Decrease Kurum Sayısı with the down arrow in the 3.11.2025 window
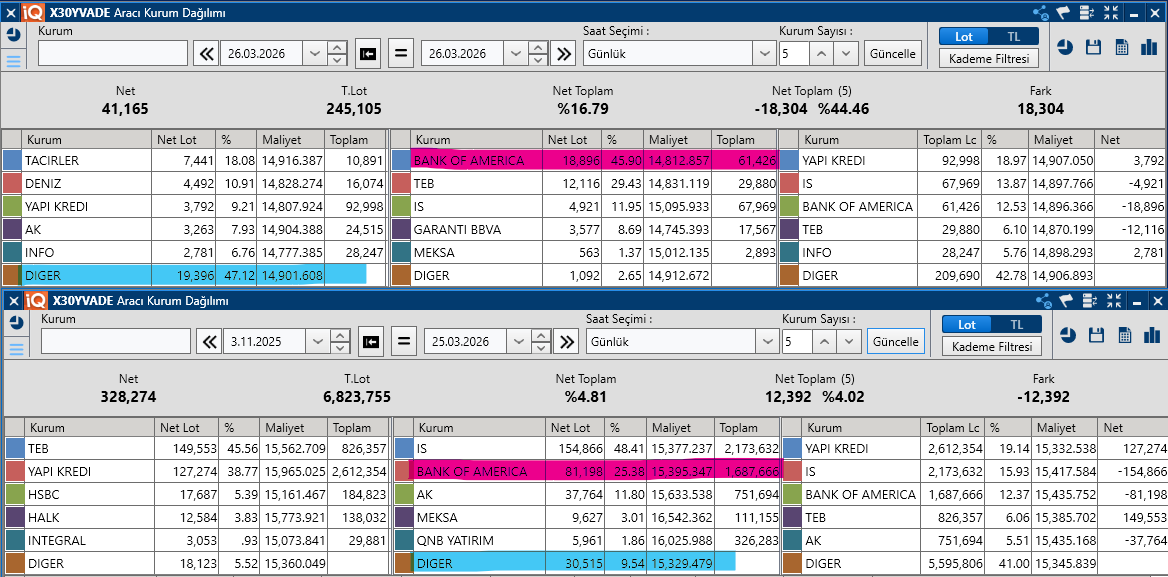The image size is (1168, 577). [849, 342]
